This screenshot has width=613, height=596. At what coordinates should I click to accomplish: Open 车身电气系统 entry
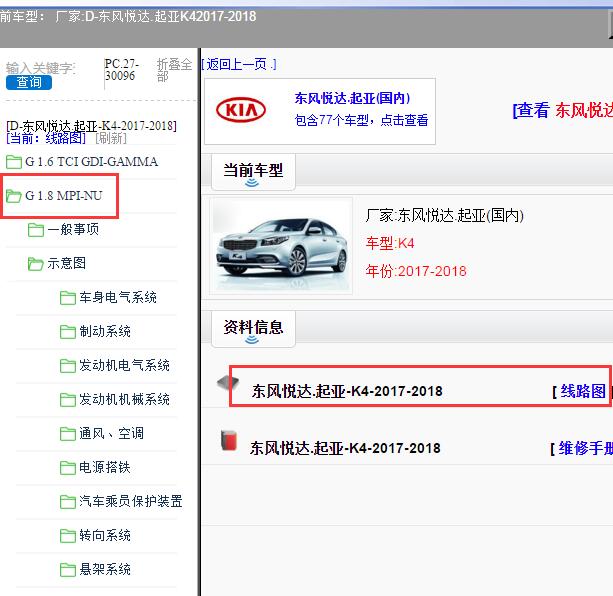tap(118, 297)
